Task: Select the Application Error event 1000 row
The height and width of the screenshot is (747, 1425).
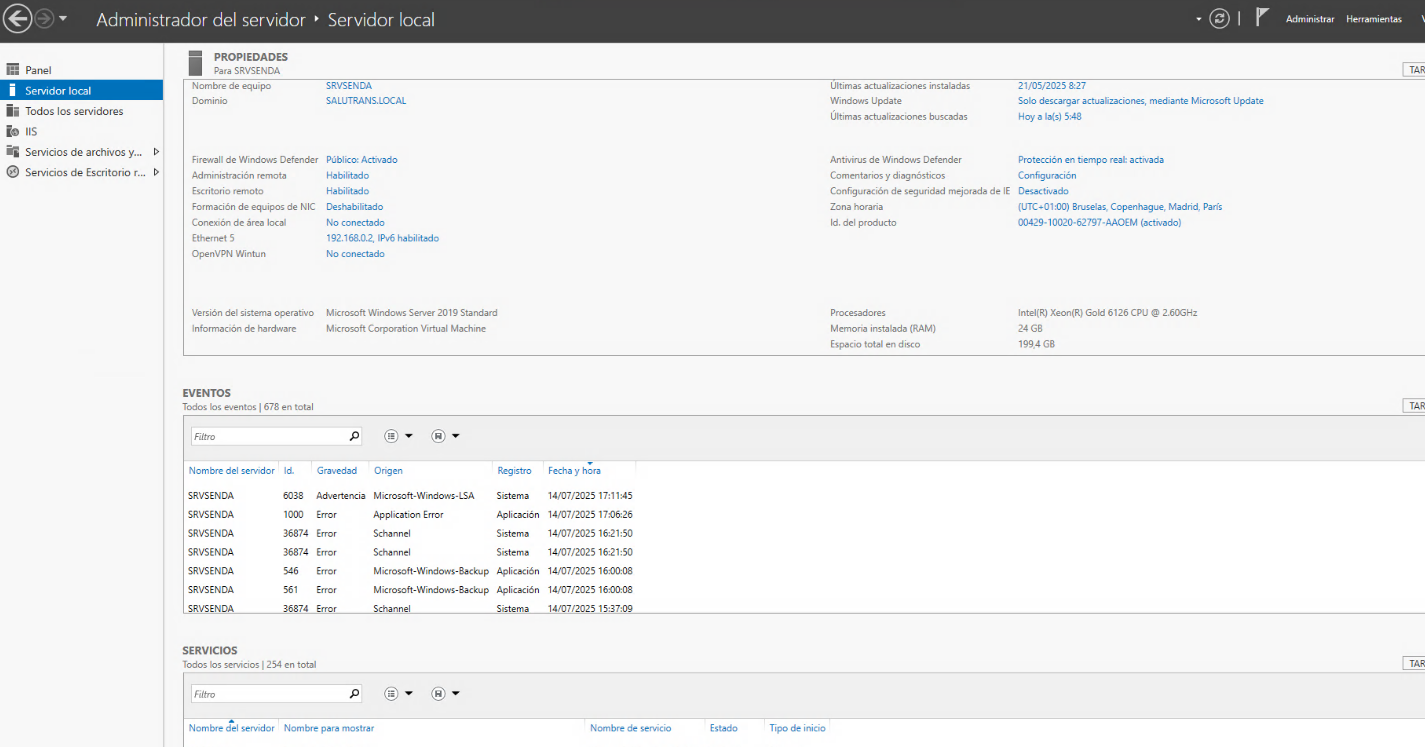Action: [x=410, y=515]
